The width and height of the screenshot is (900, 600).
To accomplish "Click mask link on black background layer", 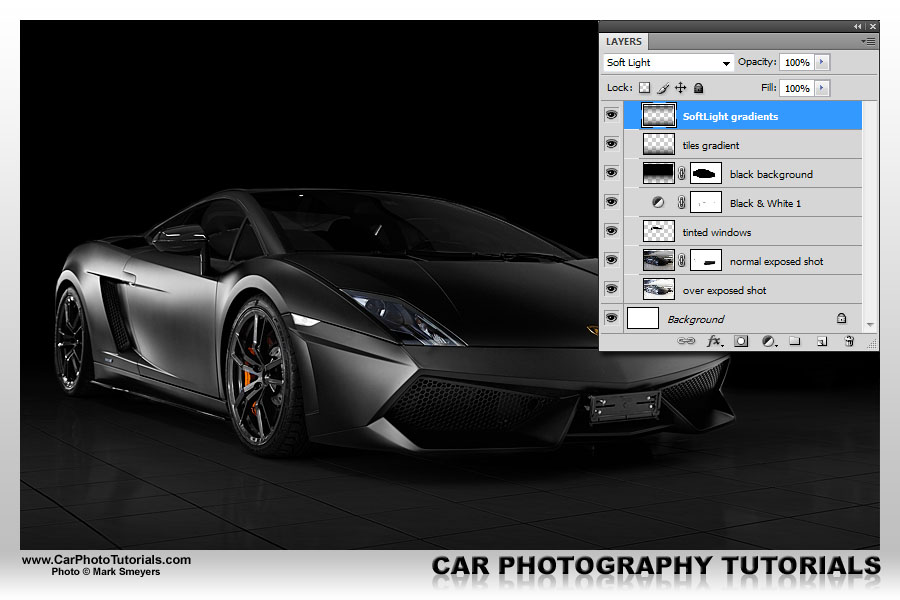I will point(681,173).
